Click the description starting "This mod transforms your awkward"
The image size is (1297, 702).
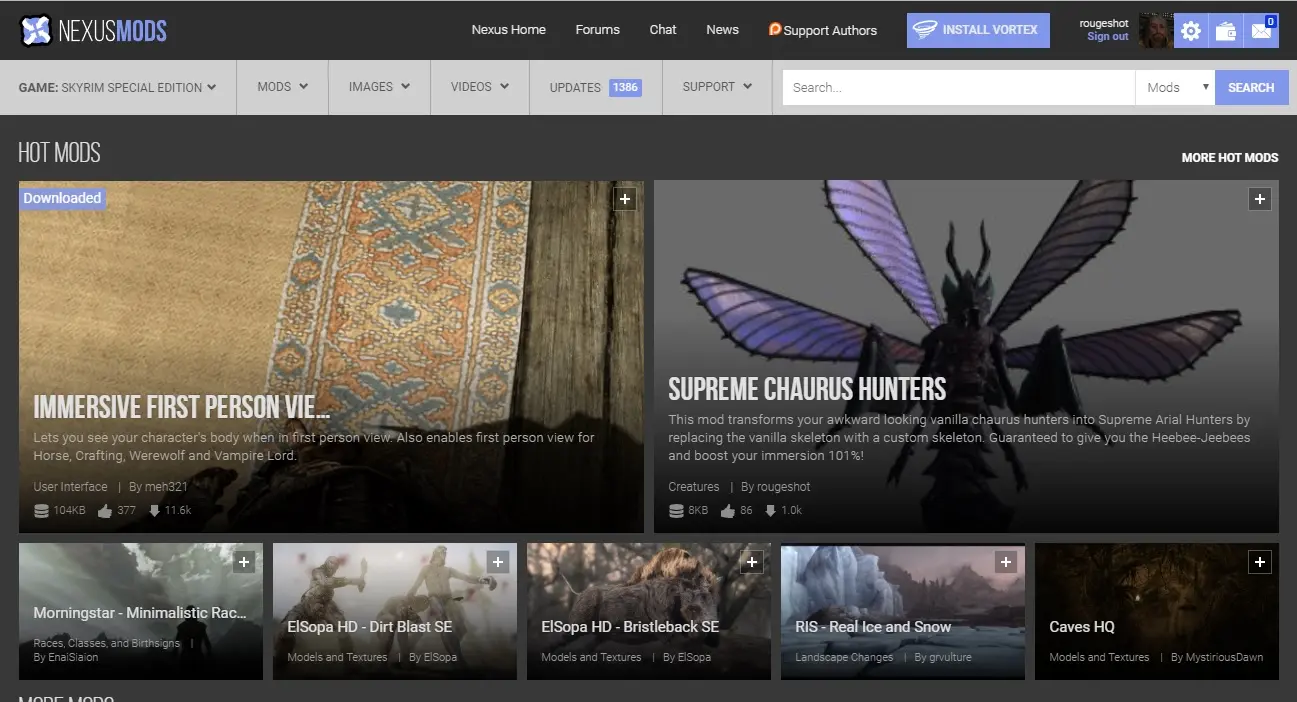click(x=959, y=438)
